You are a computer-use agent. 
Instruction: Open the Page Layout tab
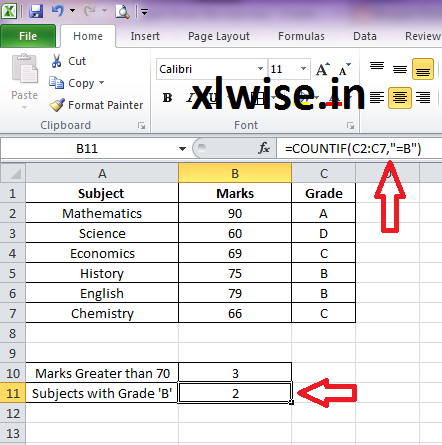(219, 36)
